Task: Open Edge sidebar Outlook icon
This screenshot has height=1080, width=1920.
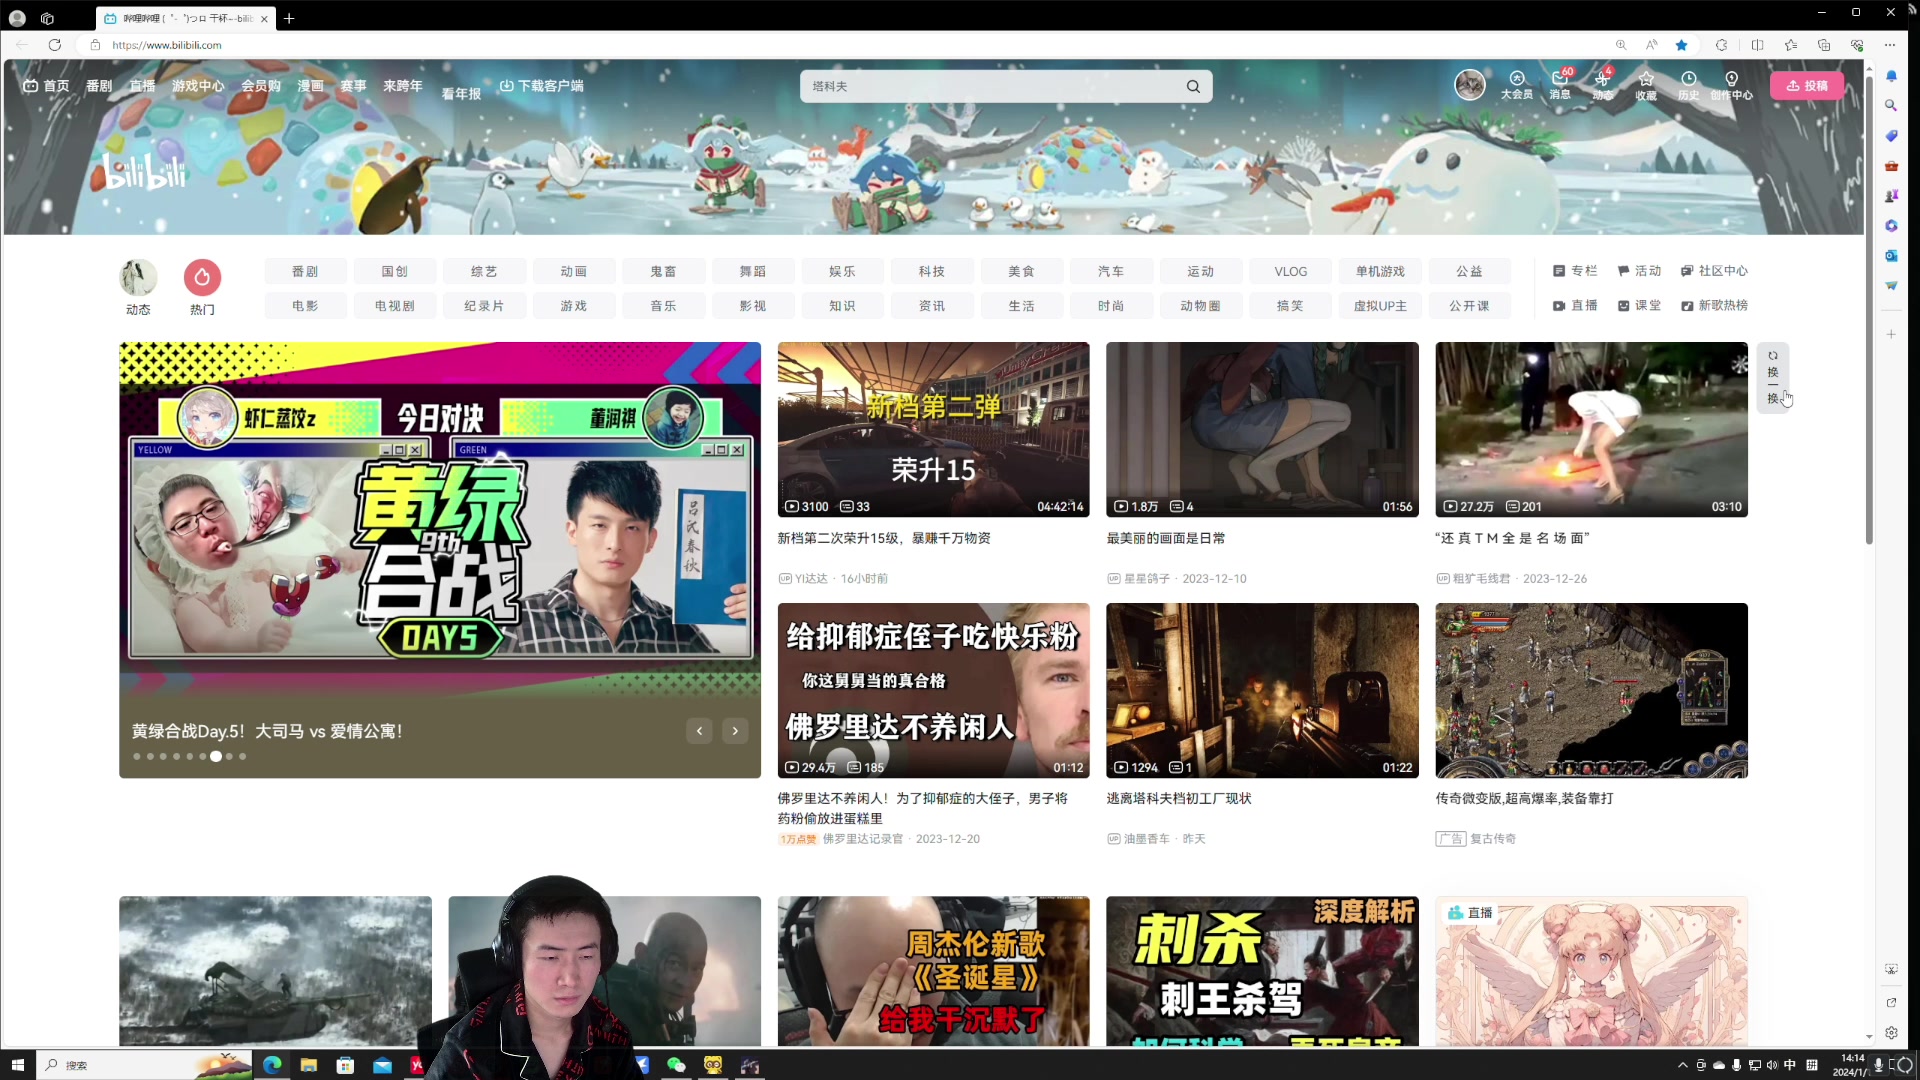Action: point(1891,255)
